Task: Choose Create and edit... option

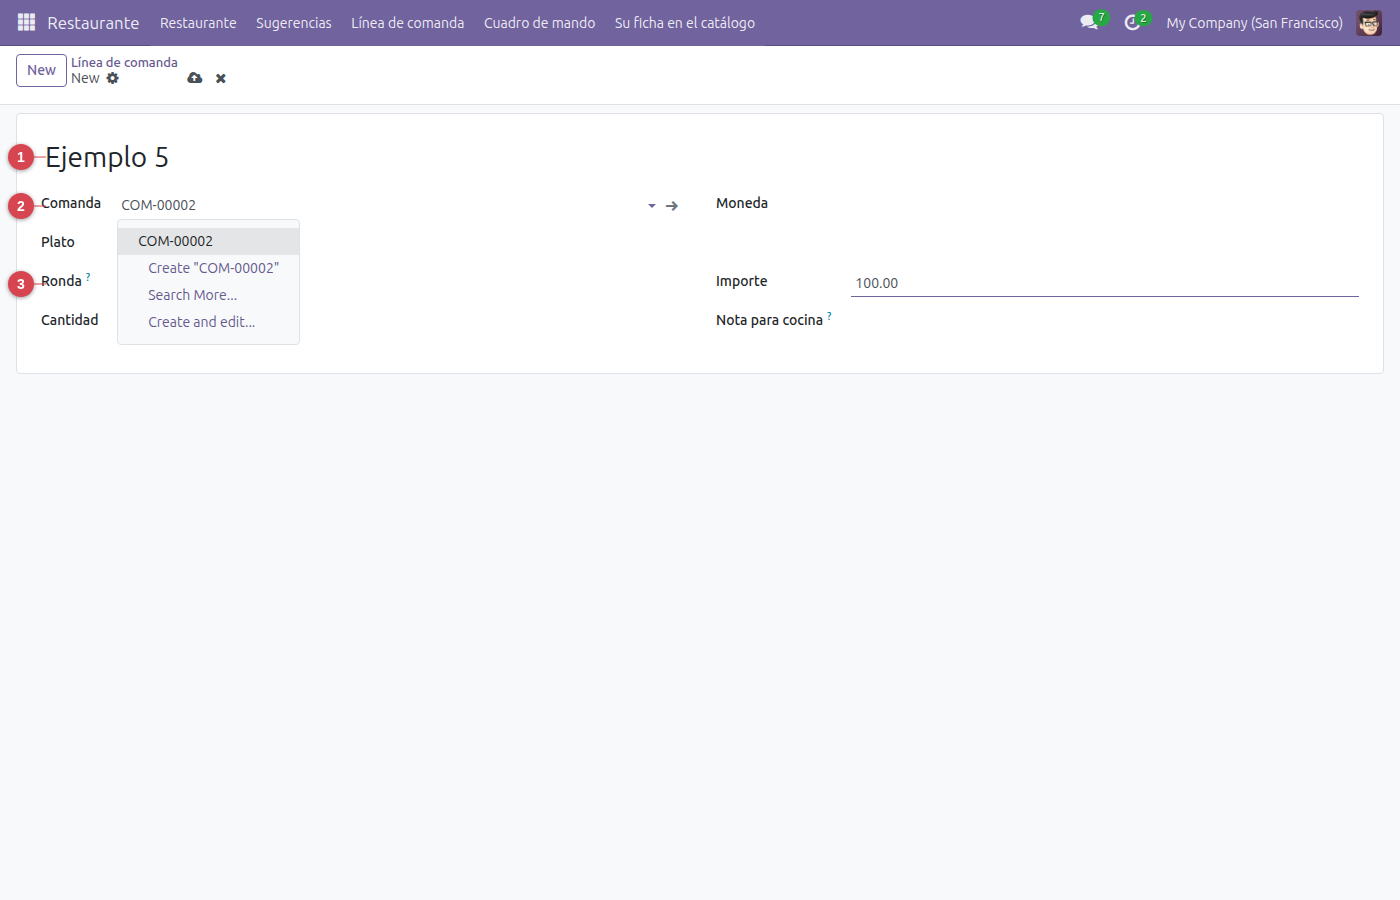Action: pyautogui.click(x=208, y=322)
